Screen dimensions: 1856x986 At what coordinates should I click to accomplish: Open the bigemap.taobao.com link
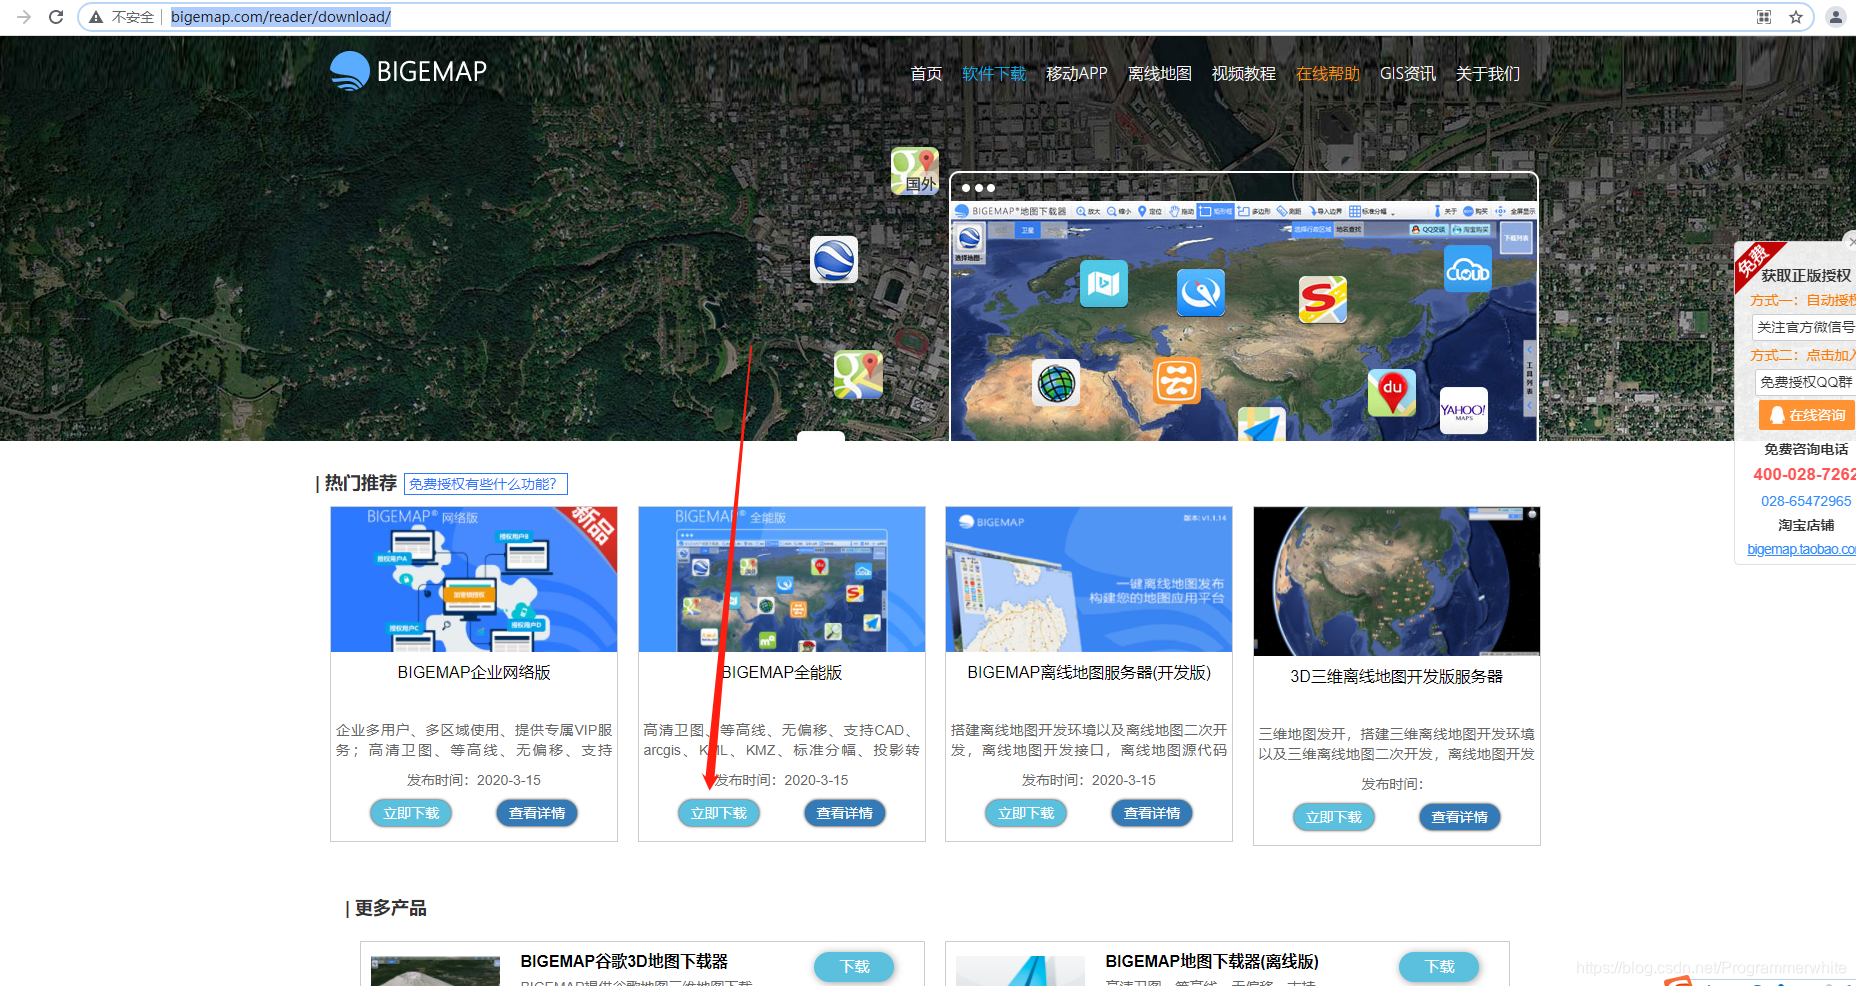pos(1801,549)
